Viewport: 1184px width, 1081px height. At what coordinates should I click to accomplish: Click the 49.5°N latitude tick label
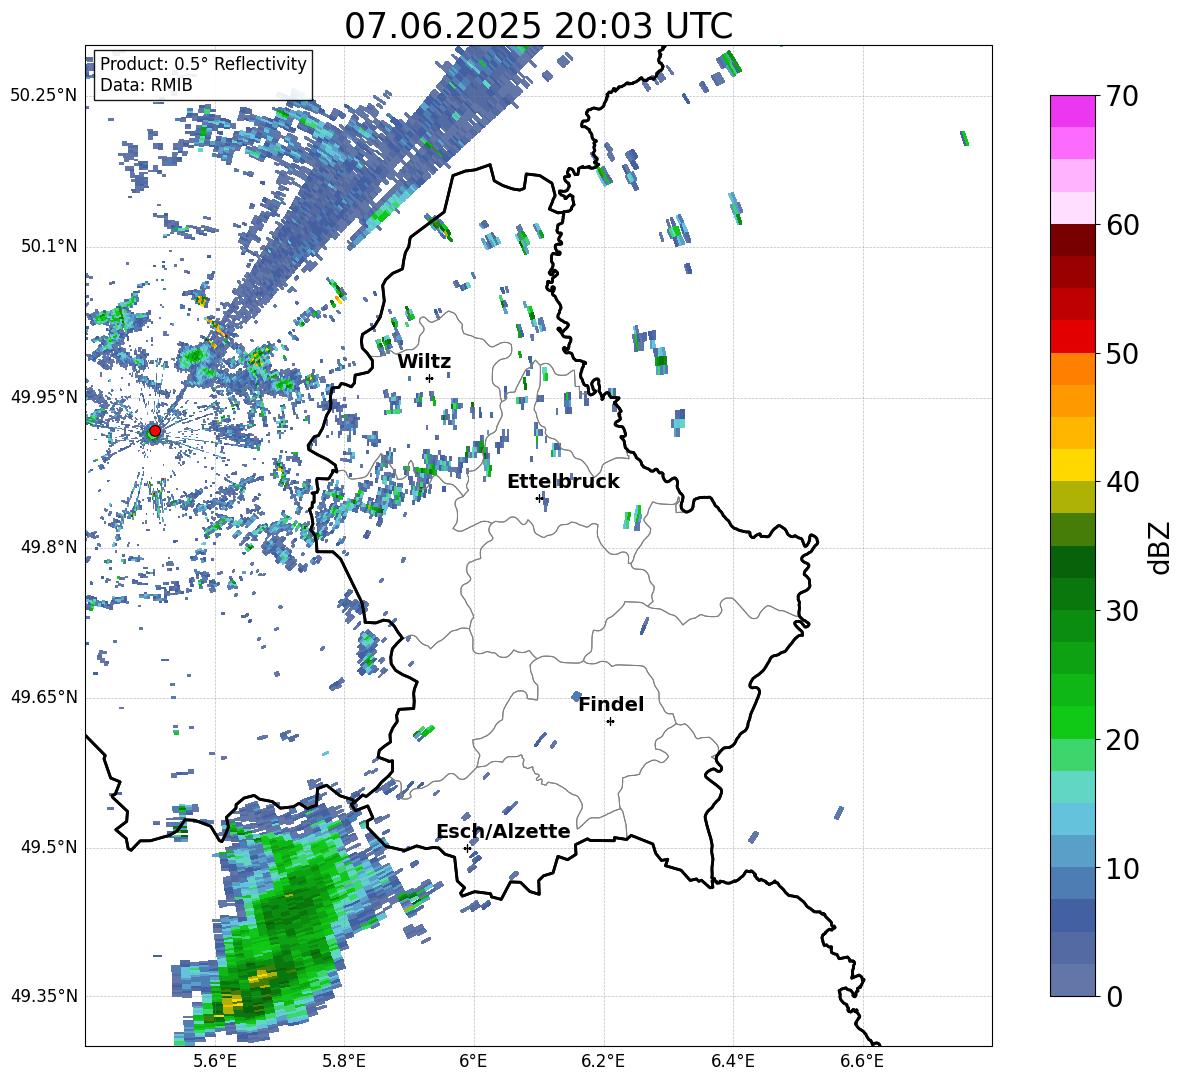pos(49,847)
